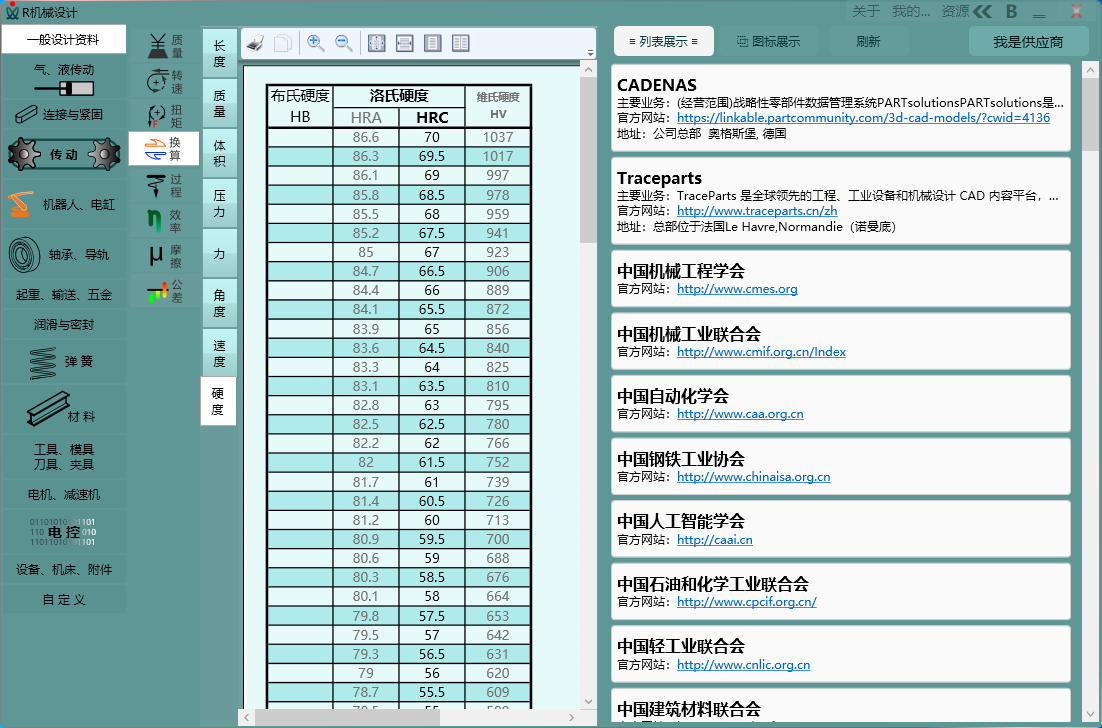Click the document viewer horizontal scrollbar thumb
The image size is (1102, 728).
pyautogui.click(x=347, y=717)
